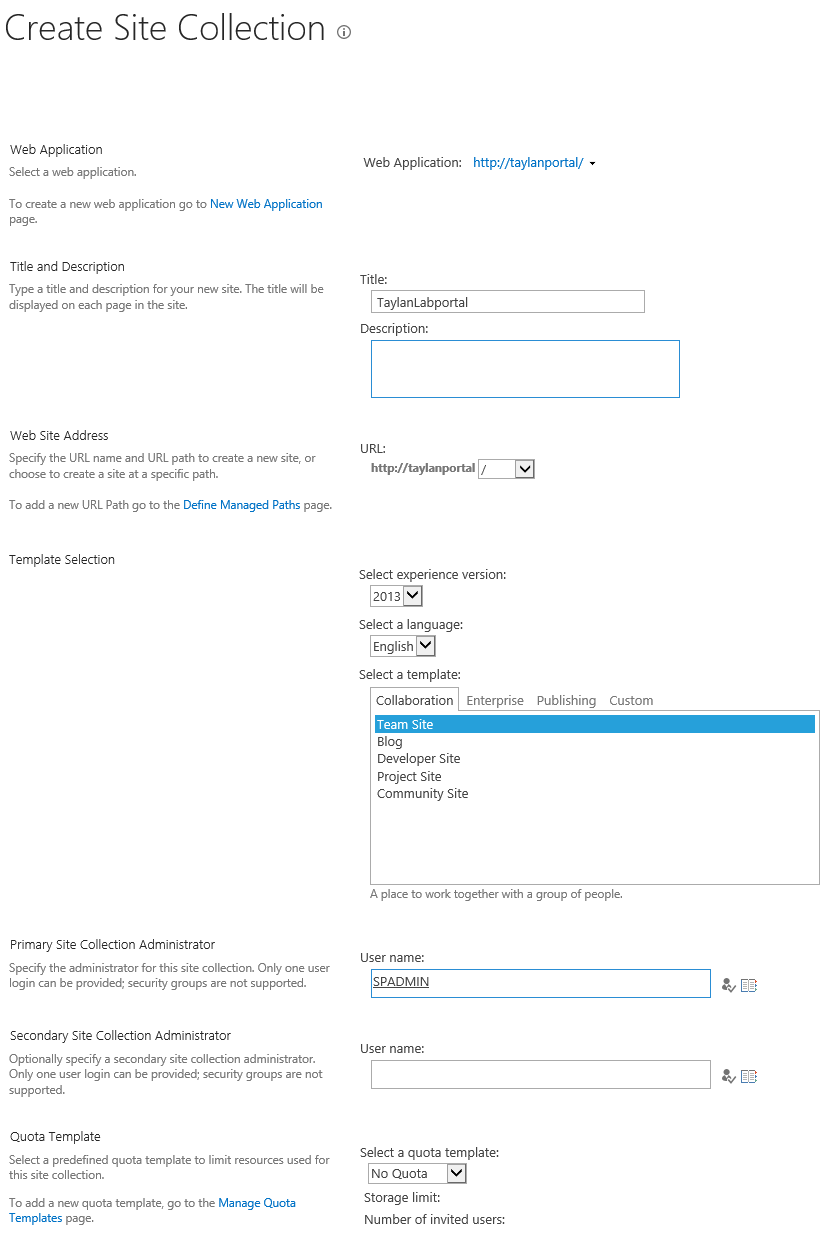Screen dimensions: 823x1260
Task: Open the experience version dropdown
Action: pyautogui.click(x=396, y=596)
